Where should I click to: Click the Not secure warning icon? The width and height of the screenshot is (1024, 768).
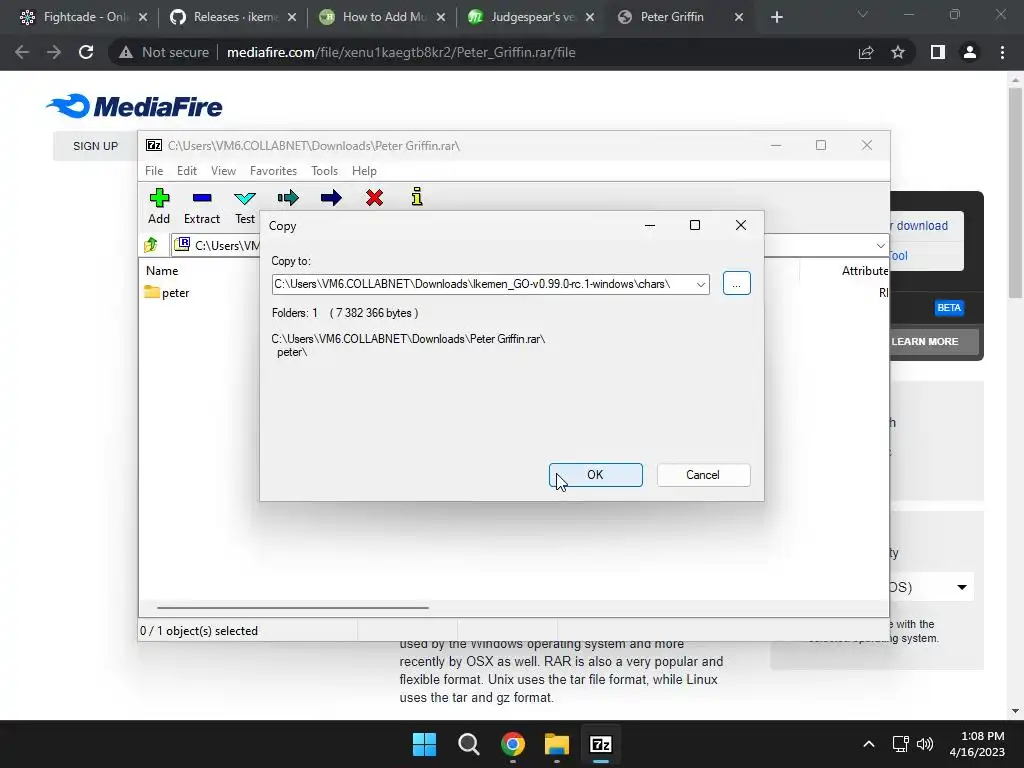point(126,52)
